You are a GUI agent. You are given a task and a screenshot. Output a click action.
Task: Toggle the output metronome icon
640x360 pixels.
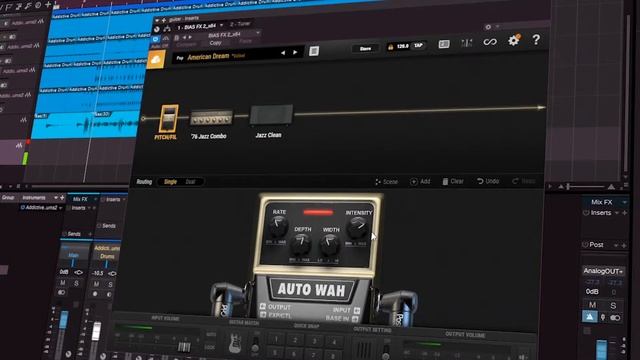[590, 317]
